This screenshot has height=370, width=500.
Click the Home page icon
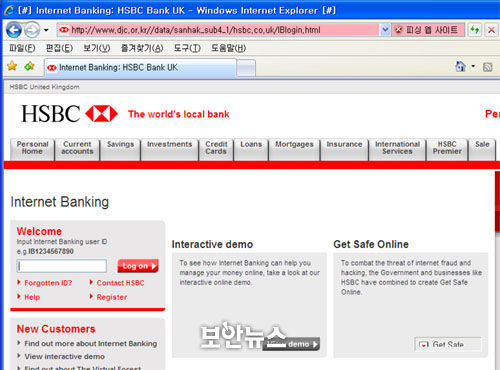click(460, 67)
